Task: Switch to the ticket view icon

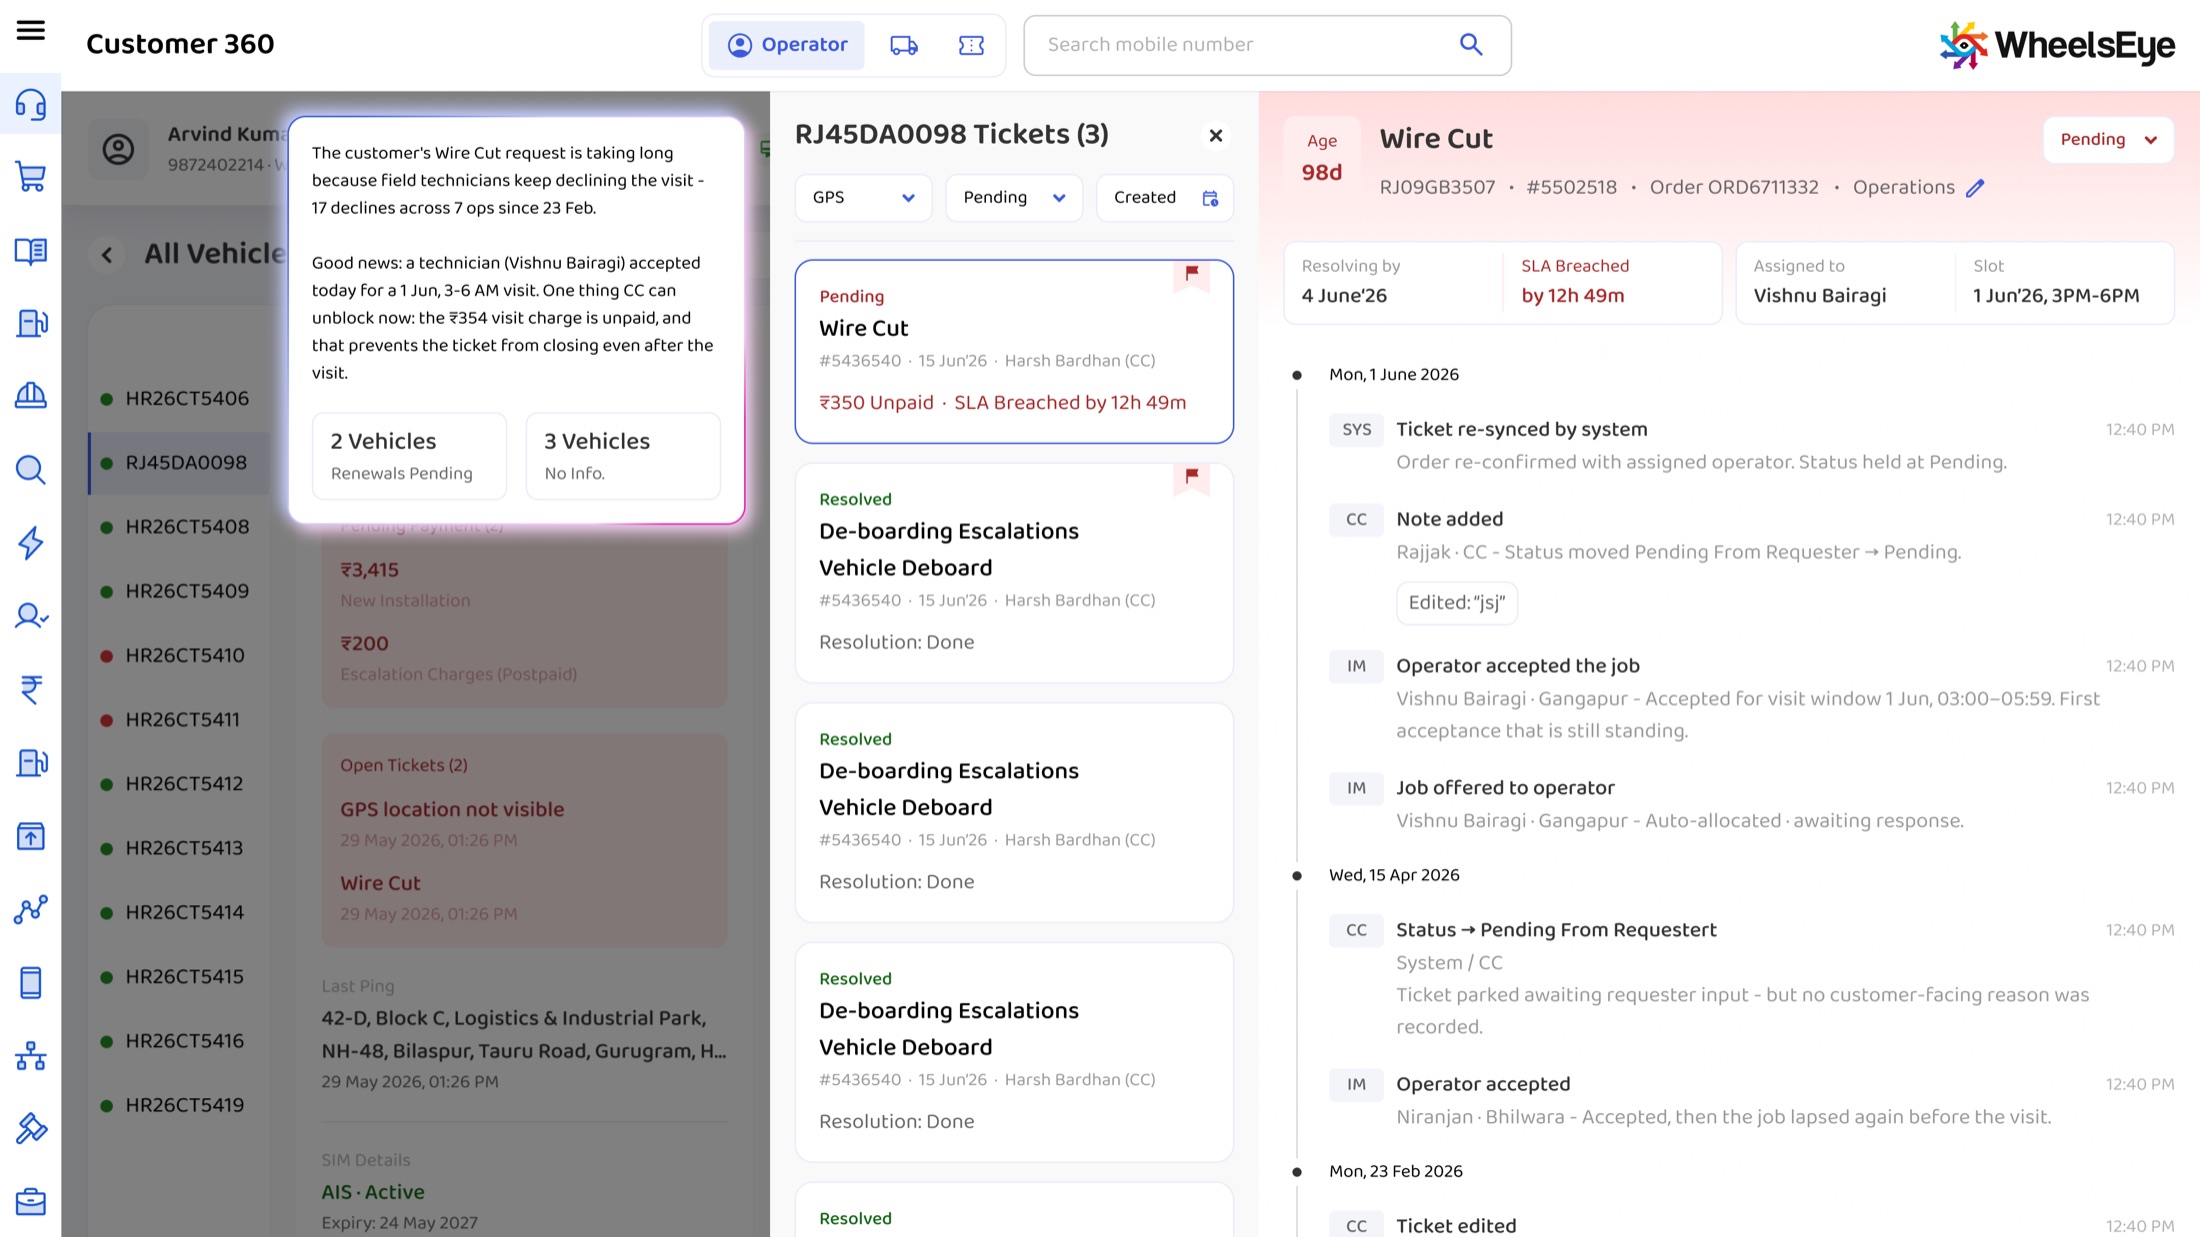Action: coord(971,45)
